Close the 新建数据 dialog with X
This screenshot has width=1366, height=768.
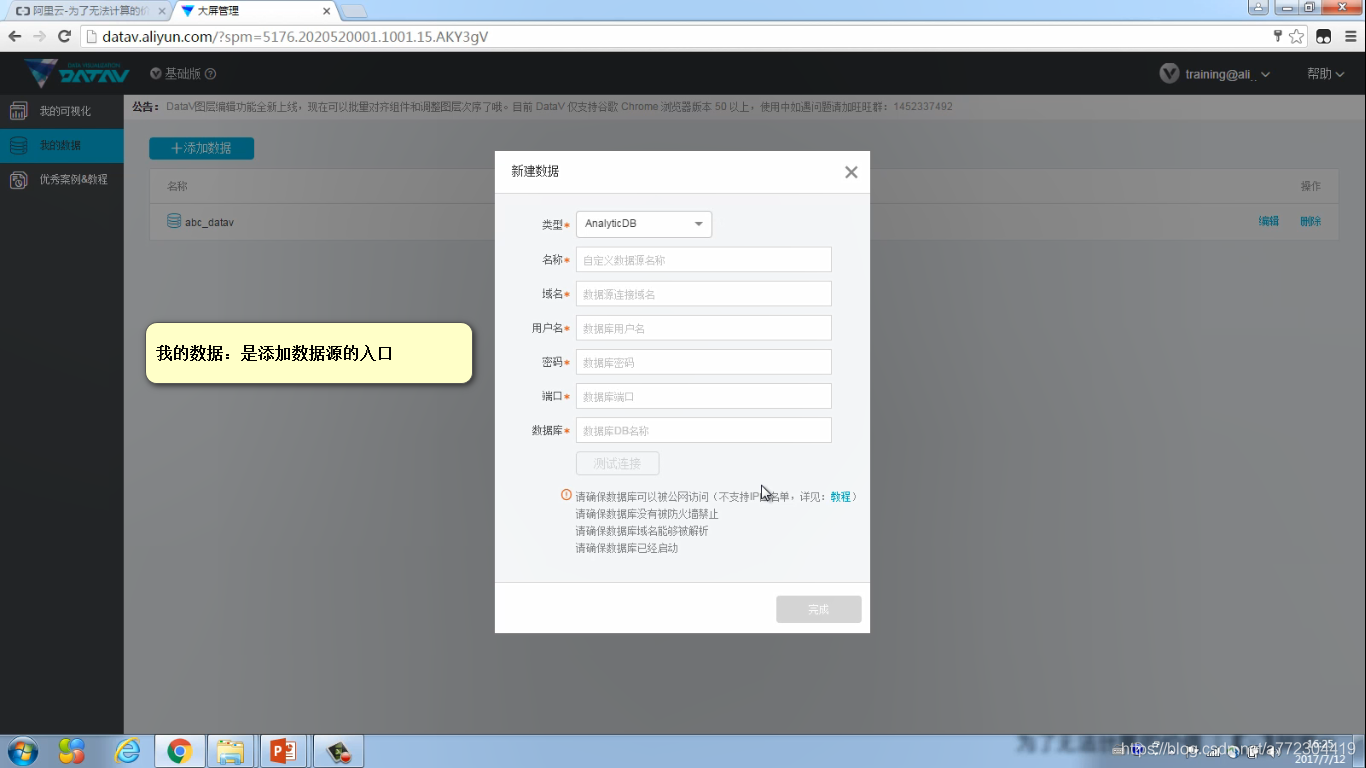click(x=851, y=172)
